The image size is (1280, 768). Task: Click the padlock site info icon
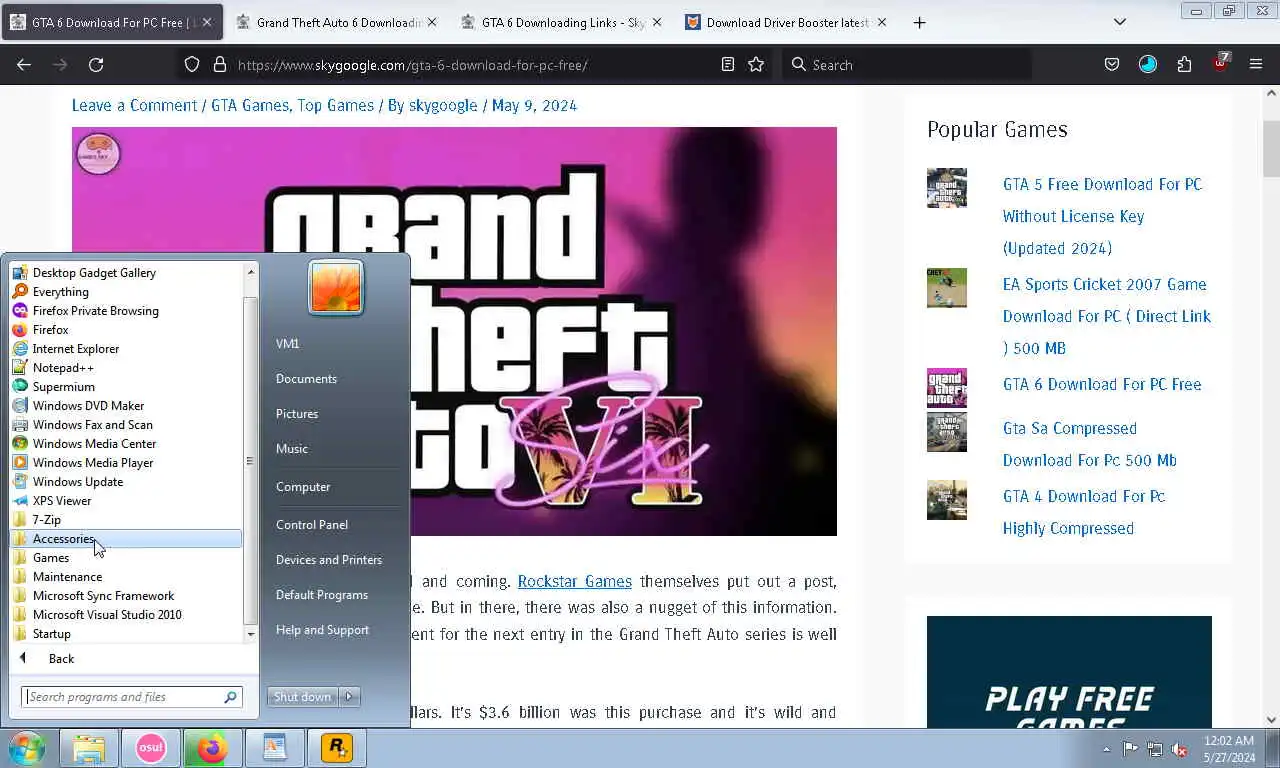220,65
